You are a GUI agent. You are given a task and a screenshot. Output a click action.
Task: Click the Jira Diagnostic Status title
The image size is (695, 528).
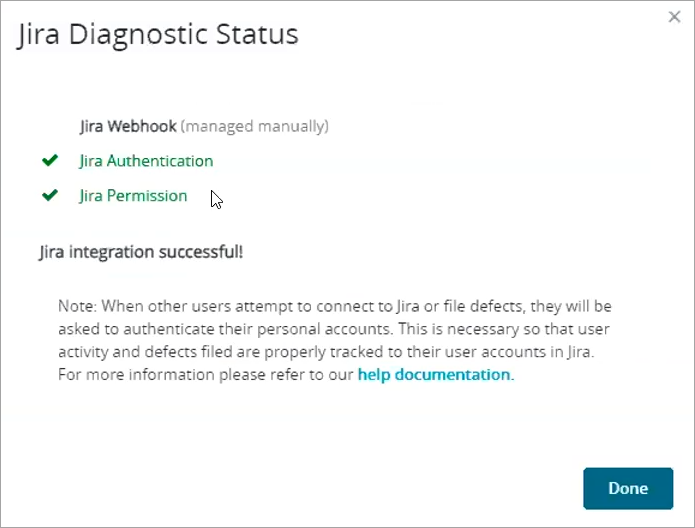(158, 34)
